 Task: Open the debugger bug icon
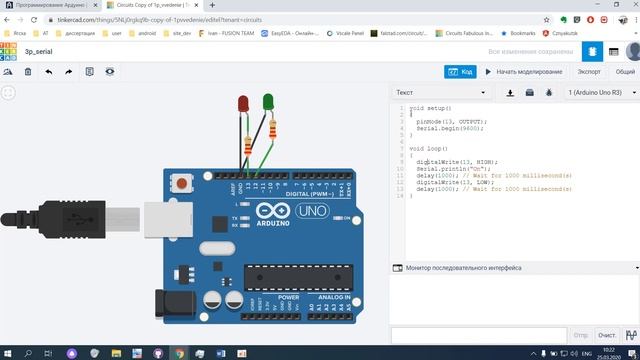549,93
